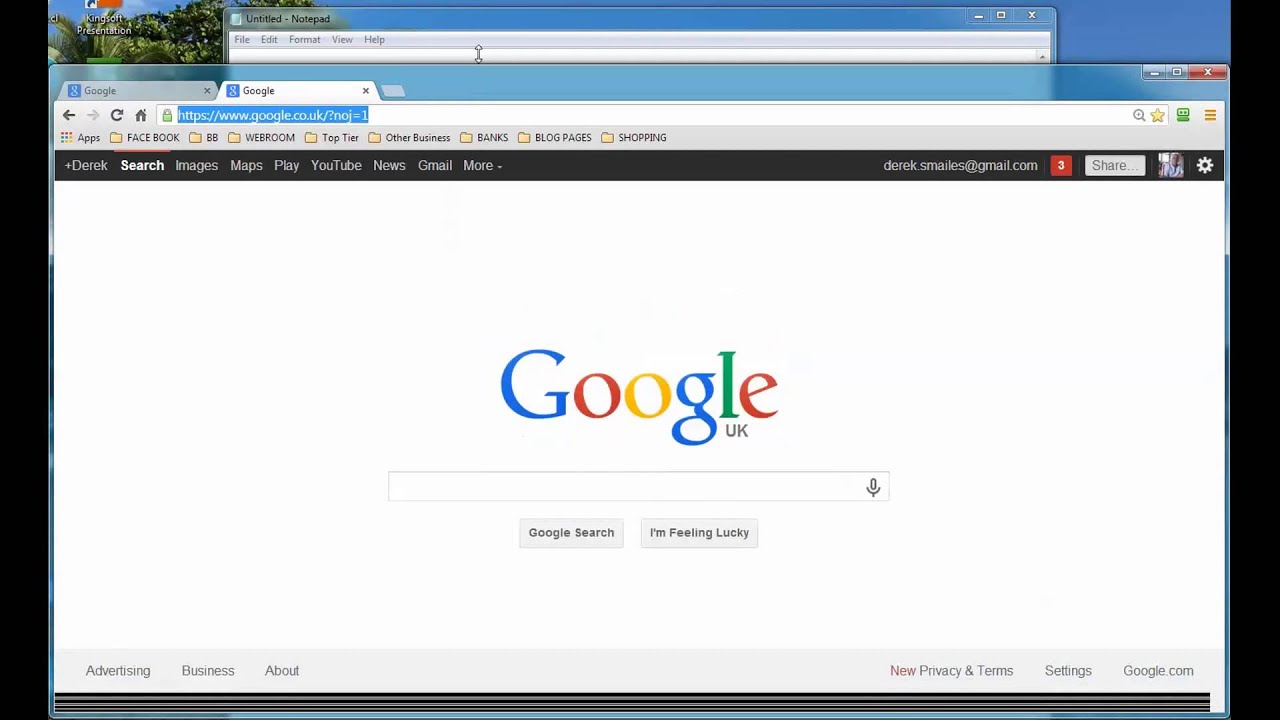Go to Play in the Google bar
This screenshot has height=720, width=1280.
pyautogui.click(x=286, y=166)
